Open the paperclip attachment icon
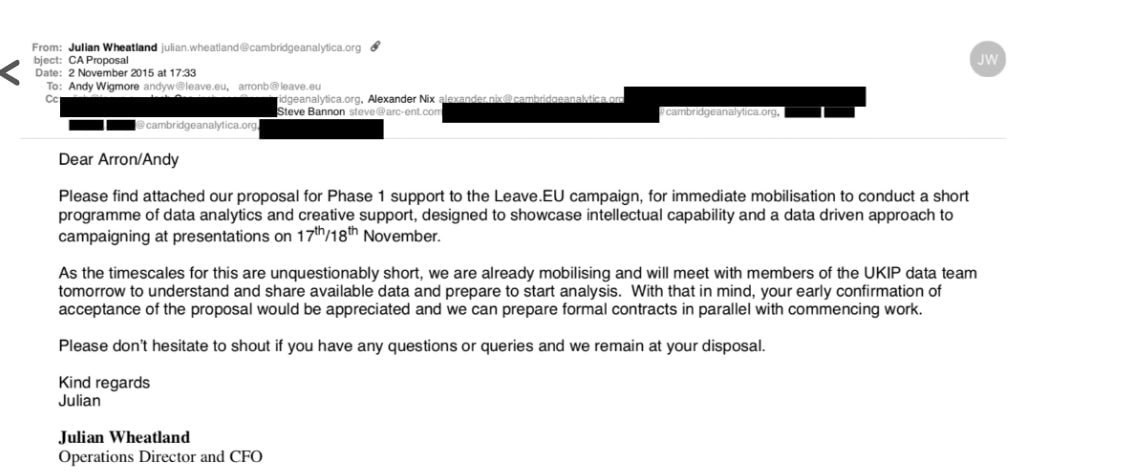The height and width of the screenshot is (476, 1122). pos(375,47)
